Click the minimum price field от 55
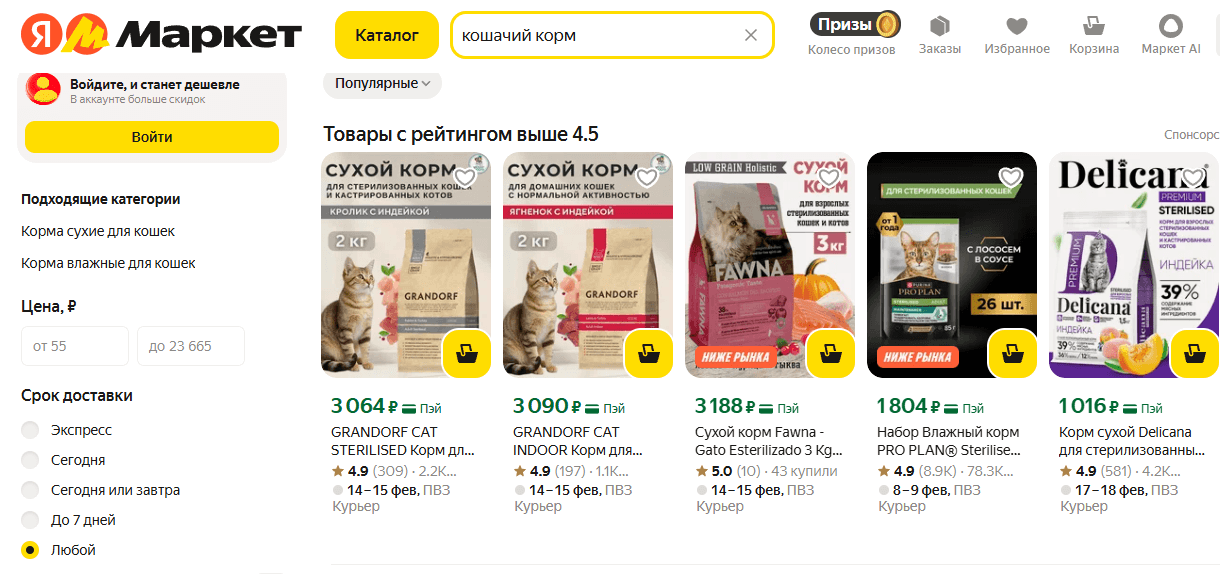The width and height of the screenshot is (1220, 574). [x=75, y=346]
